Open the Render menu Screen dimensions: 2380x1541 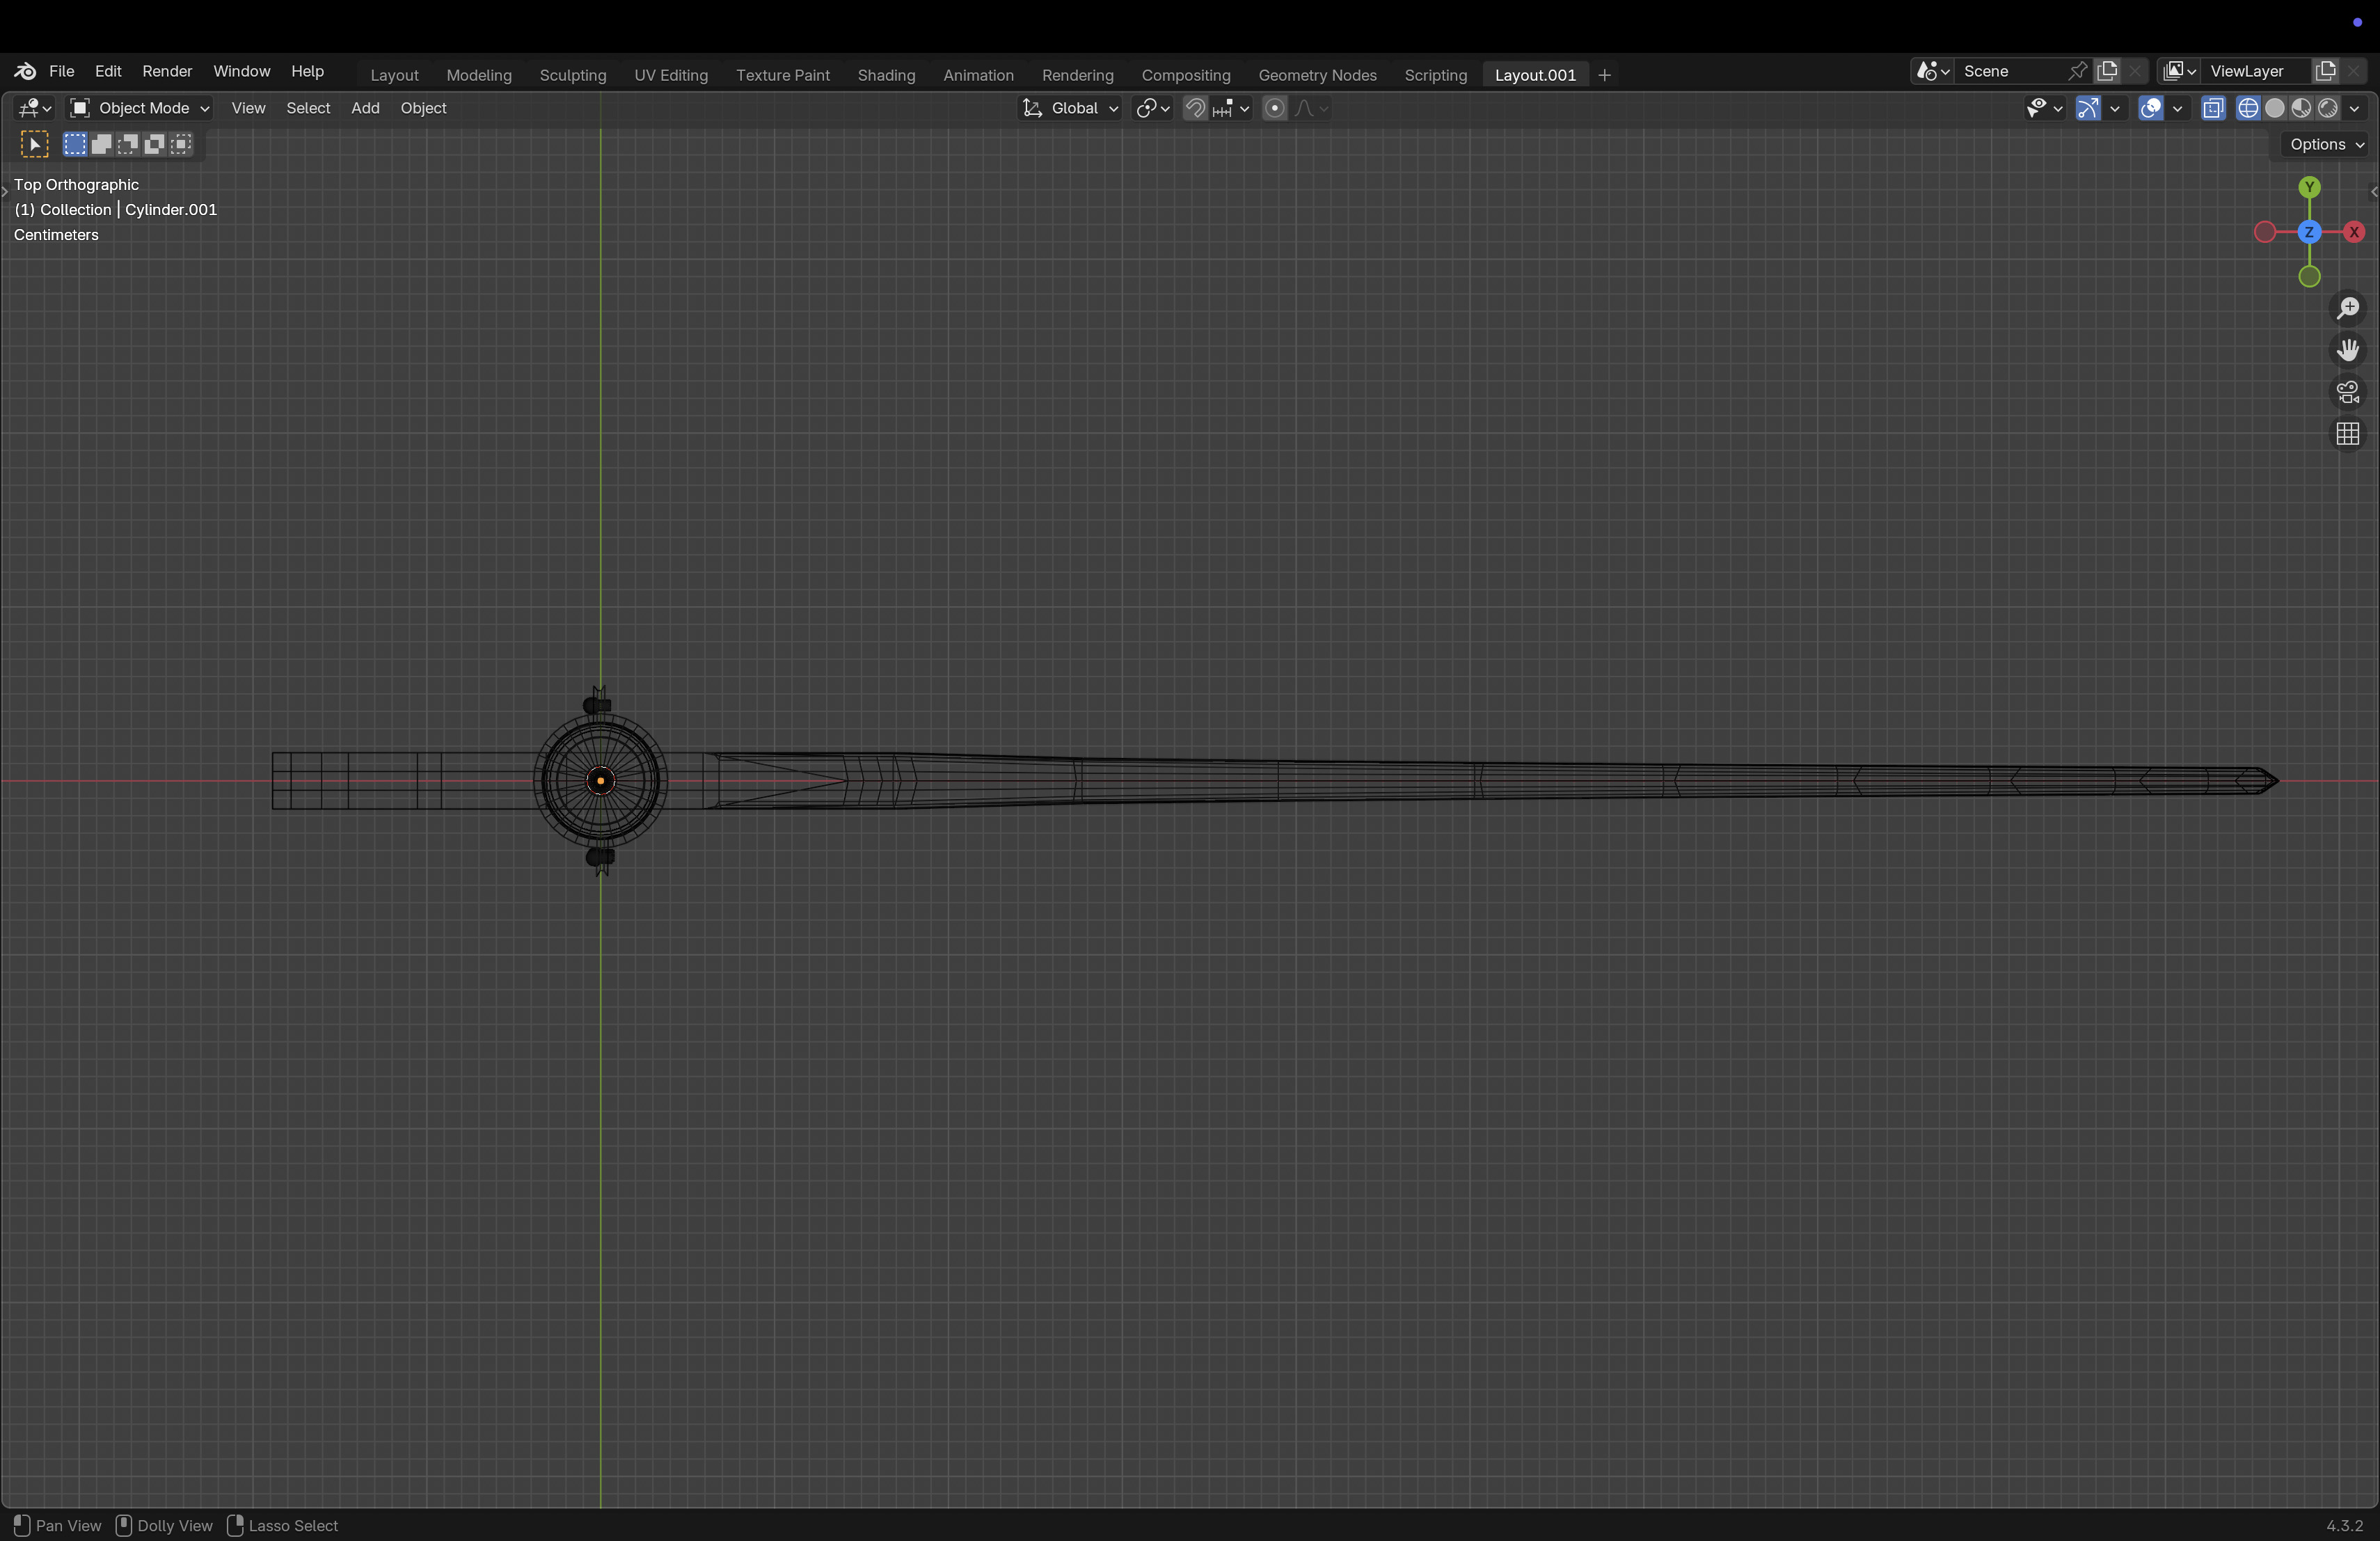tap(167, 71)
